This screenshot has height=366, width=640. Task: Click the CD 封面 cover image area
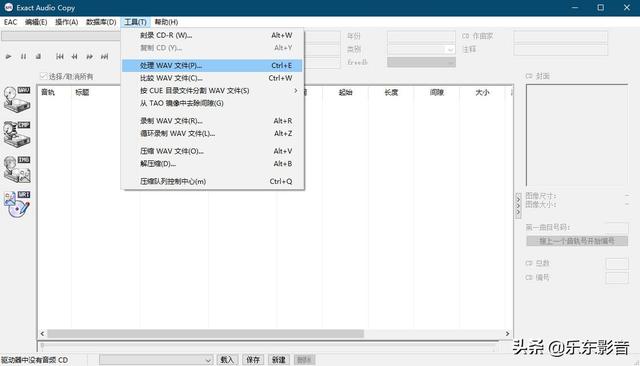577,135
